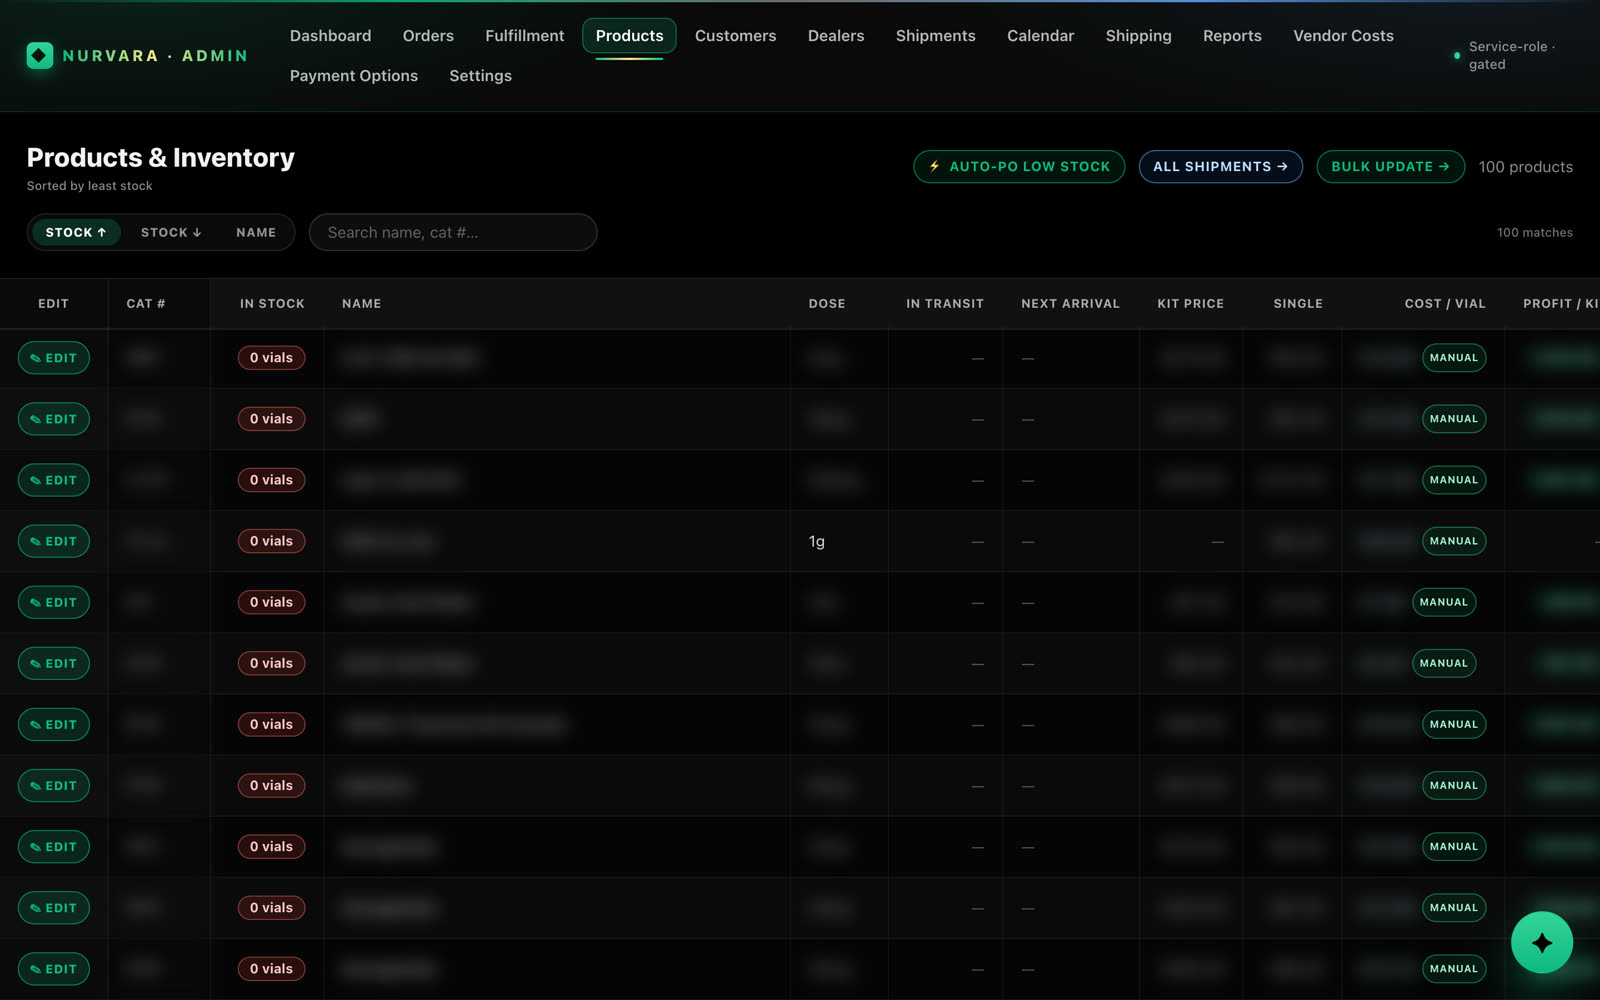
Task: Edit the first product row
Action: (x=54, y=358)
